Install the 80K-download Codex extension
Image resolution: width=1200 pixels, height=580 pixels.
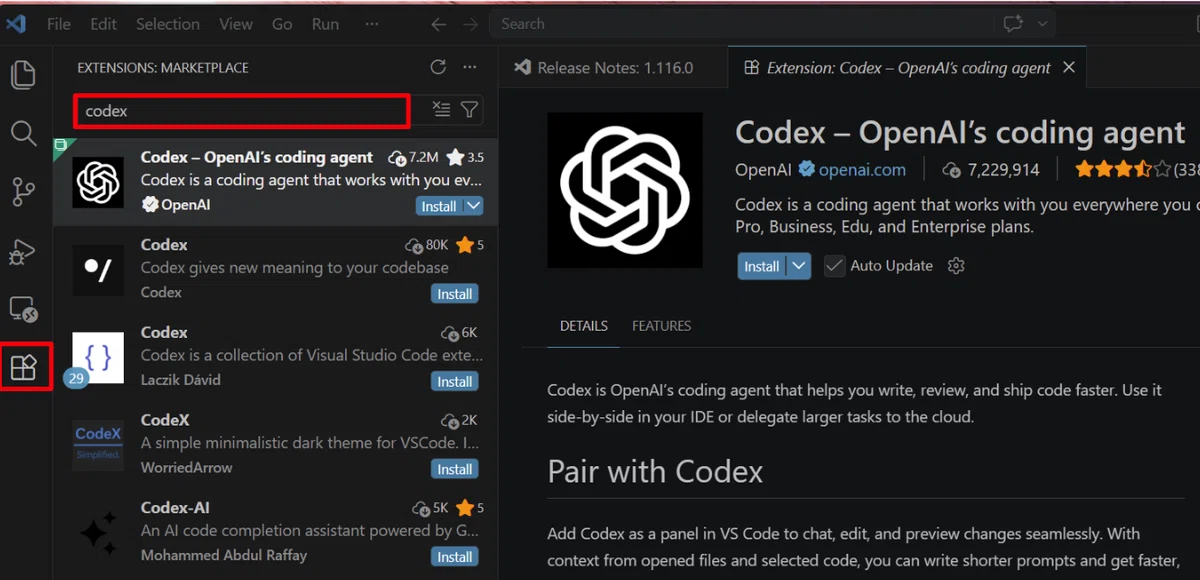pyautogui.click(x=455, y=294)
